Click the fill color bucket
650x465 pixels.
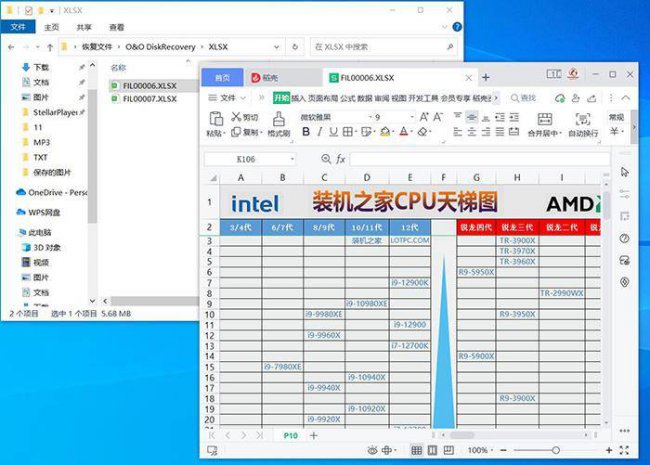pyautogui.click(x=385, y=132)
